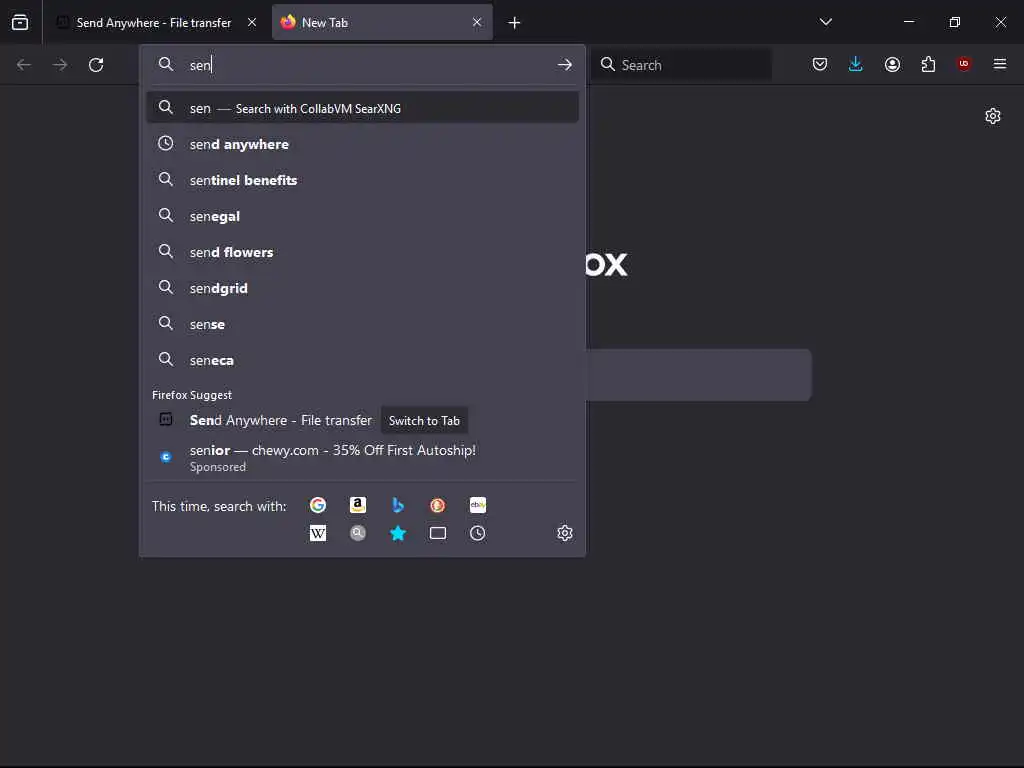Restore down the Firefox window
The width and height of the screenshot is (1024, 768).
click(x=955, y=22)
